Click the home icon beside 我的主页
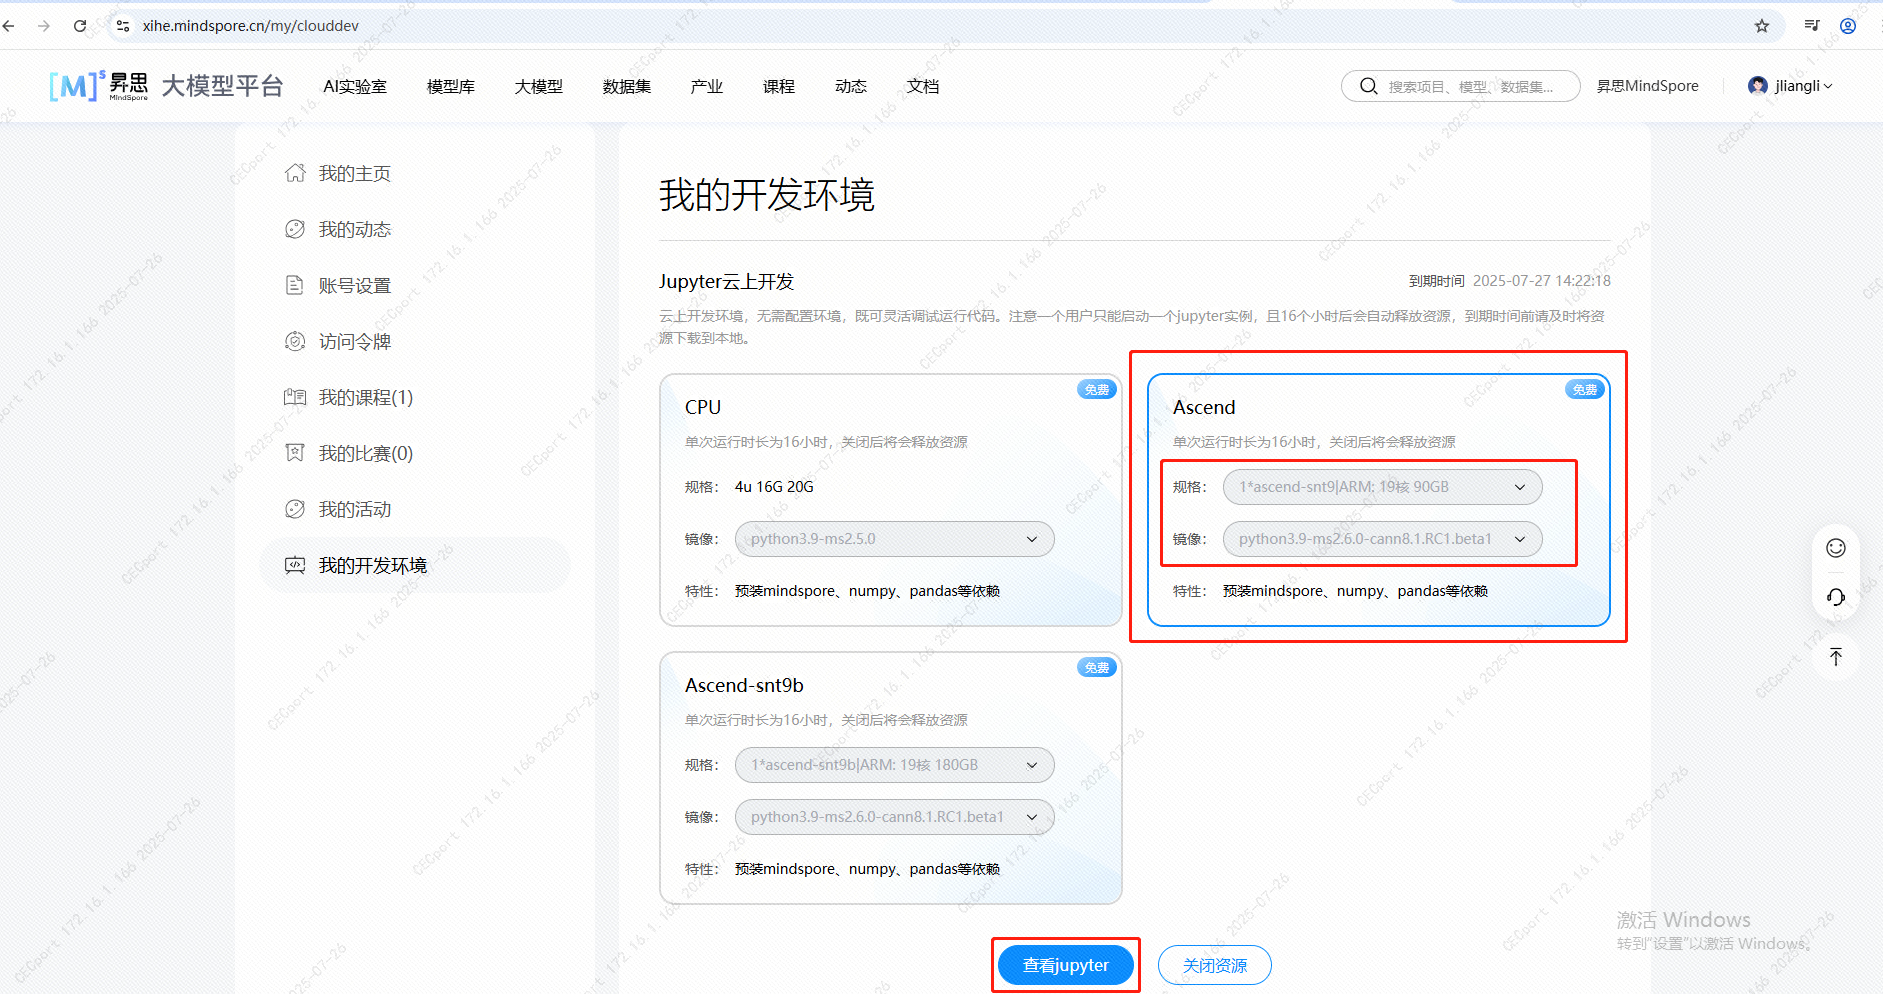Image resolution: width=1883 pixels, height=994 pixels. click(295, 173)
